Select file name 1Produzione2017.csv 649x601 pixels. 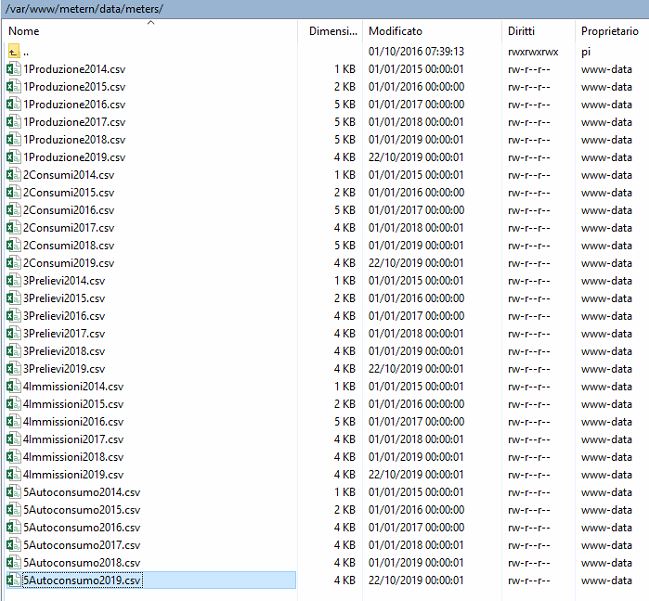[74, 122]
